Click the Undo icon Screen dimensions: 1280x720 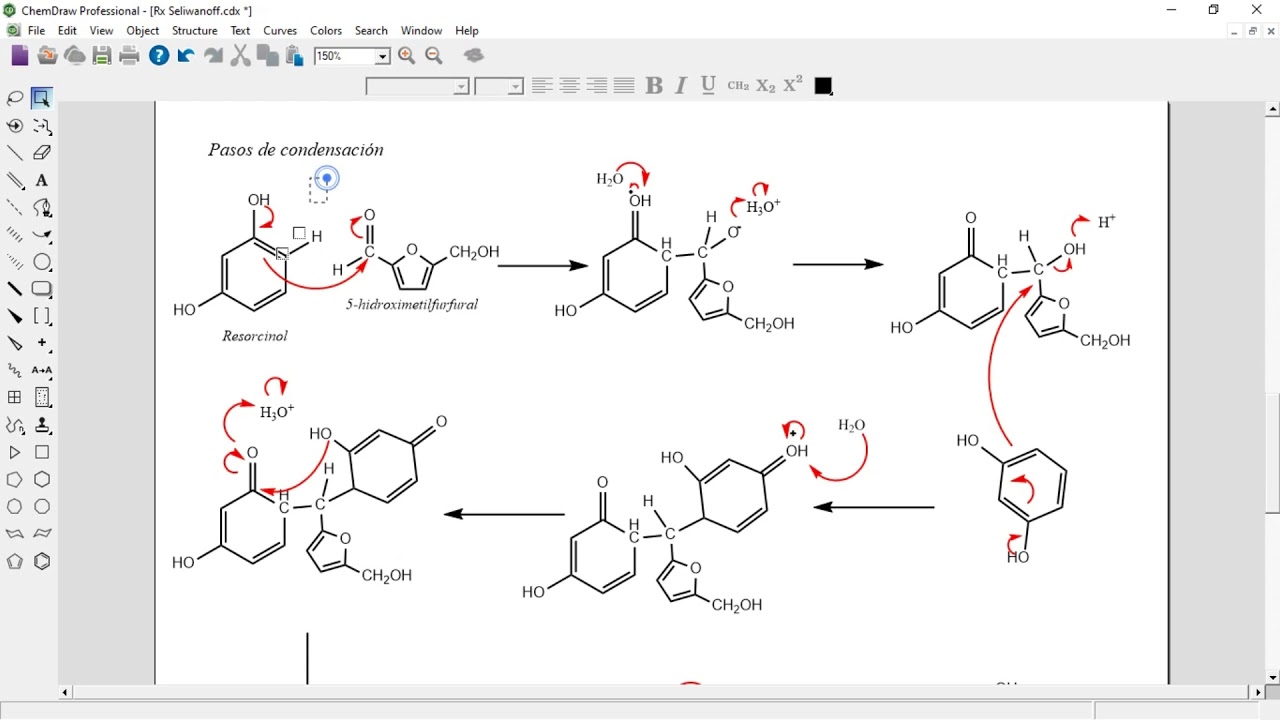coord(186,56)
